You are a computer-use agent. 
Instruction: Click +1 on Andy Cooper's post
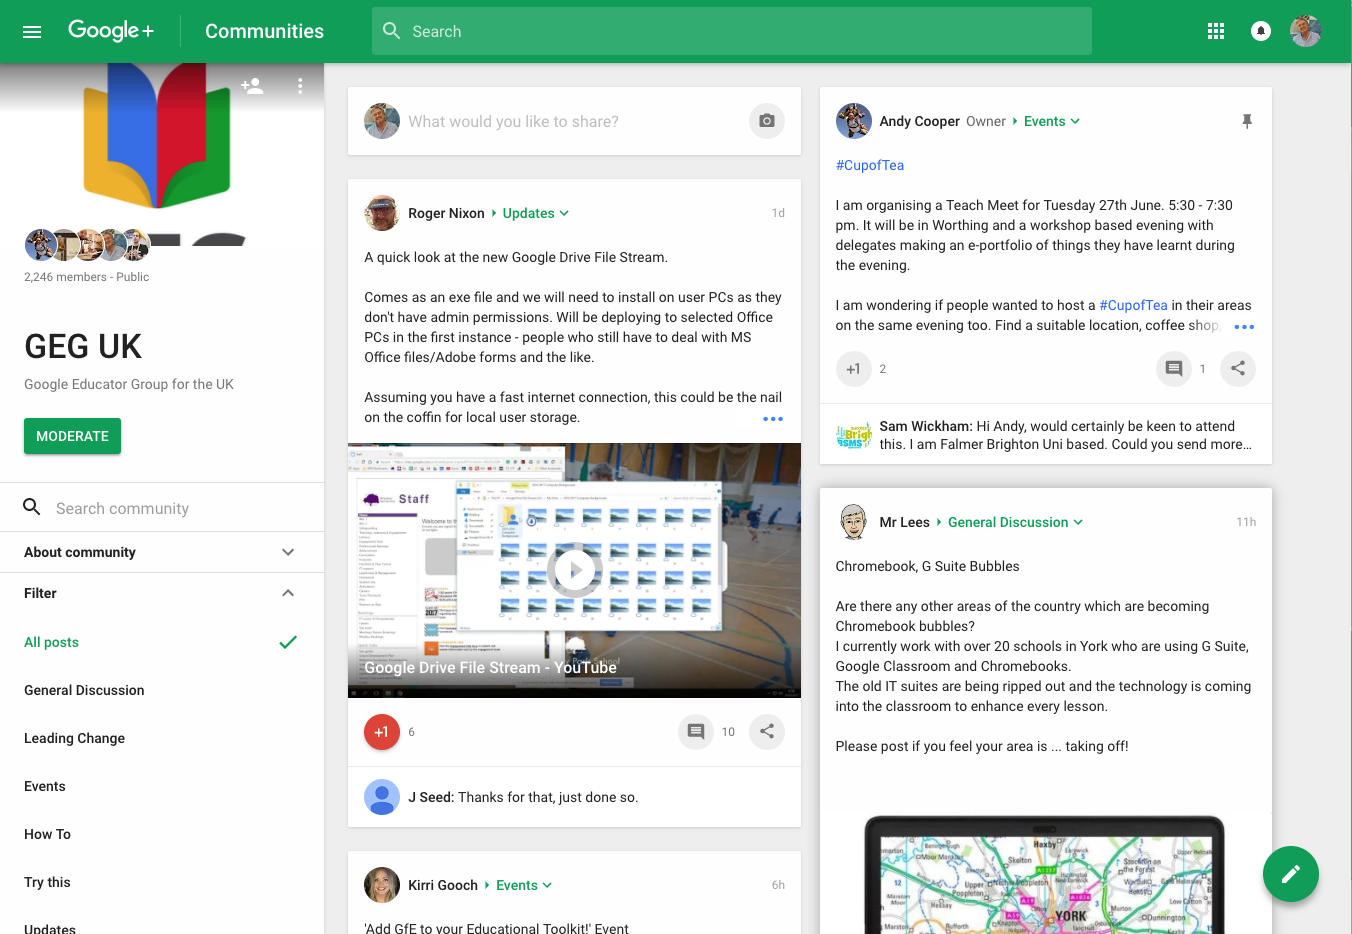tap(853, 369)
